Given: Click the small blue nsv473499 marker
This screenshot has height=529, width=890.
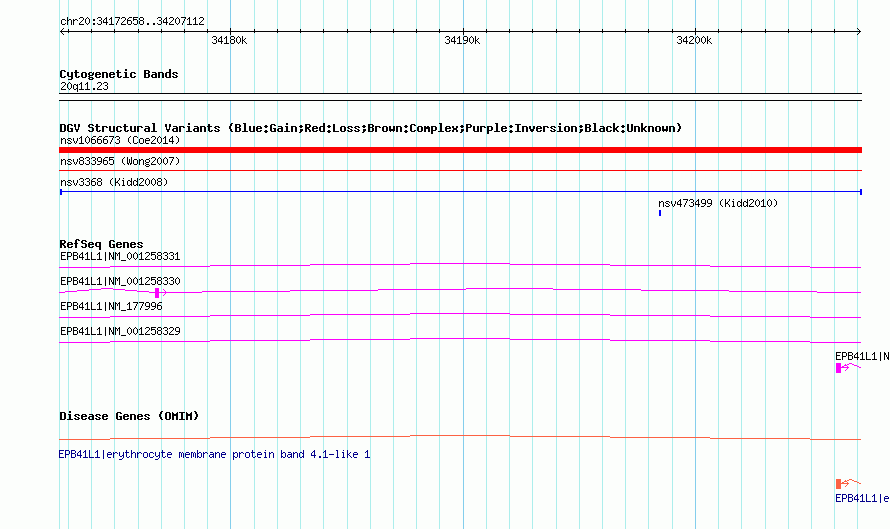Looking at the screenshot, I should [x=660, y=213].
